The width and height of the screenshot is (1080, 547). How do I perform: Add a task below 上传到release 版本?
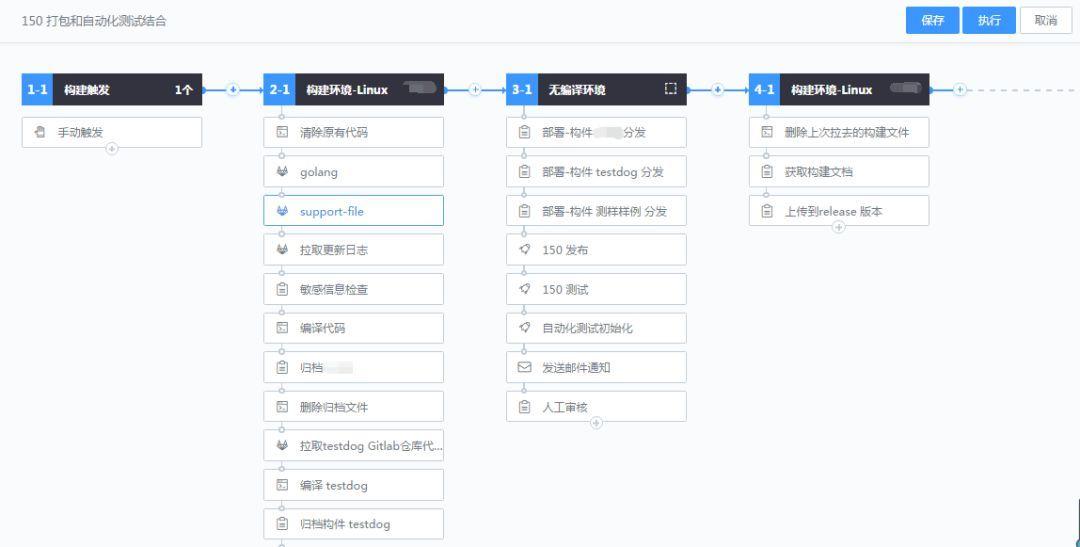(x=838, y=227)
